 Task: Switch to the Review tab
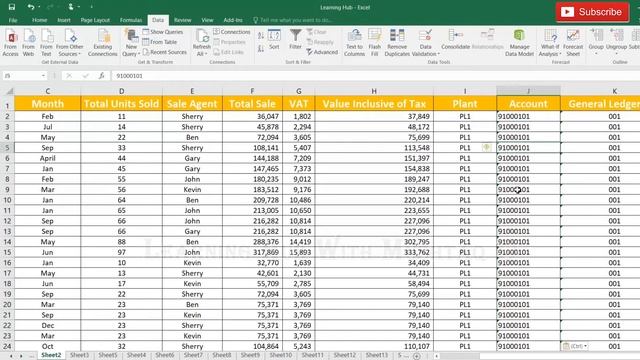pos(182,20)
